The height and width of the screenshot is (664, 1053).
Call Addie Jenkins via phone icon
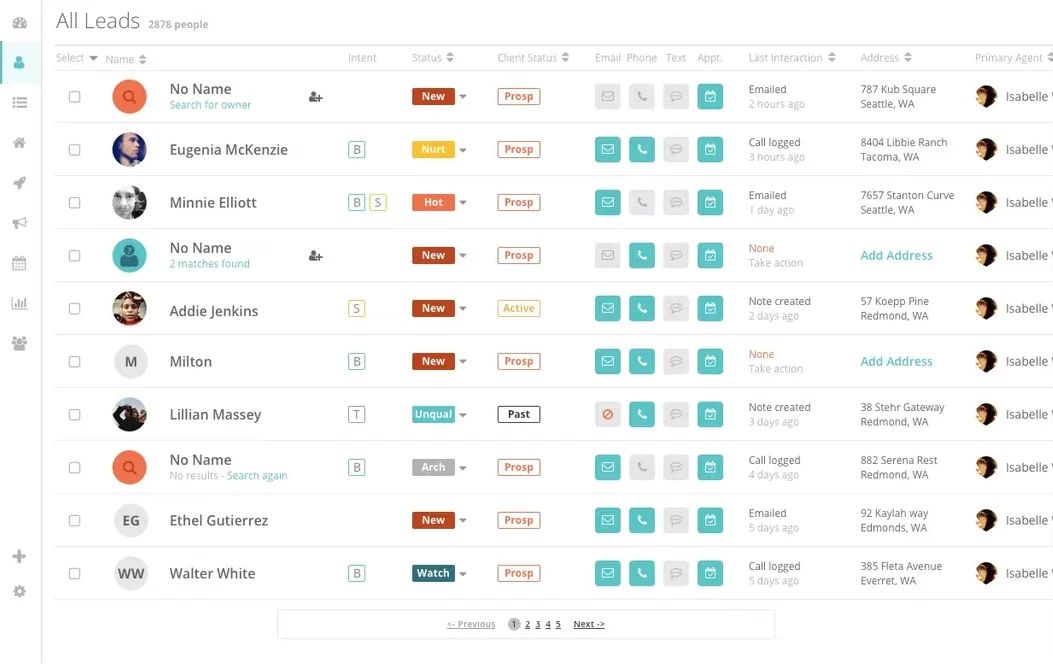(x=642, y=308)
